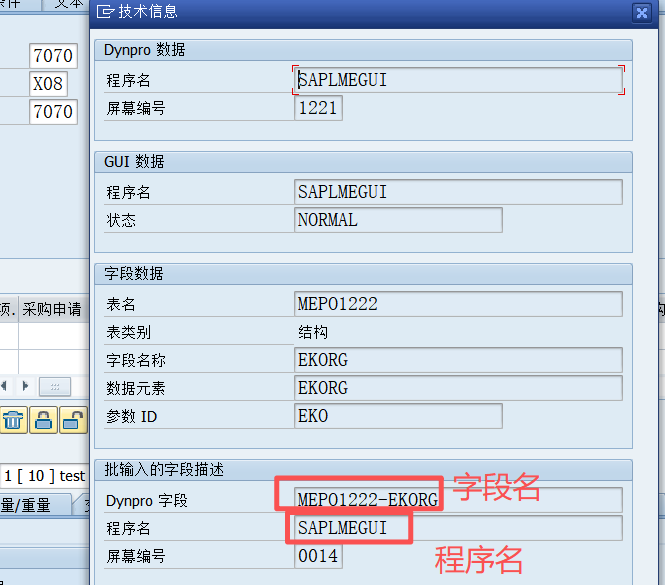
Task: Click the table scroll right arrow
Action: (x=25, y=386)
